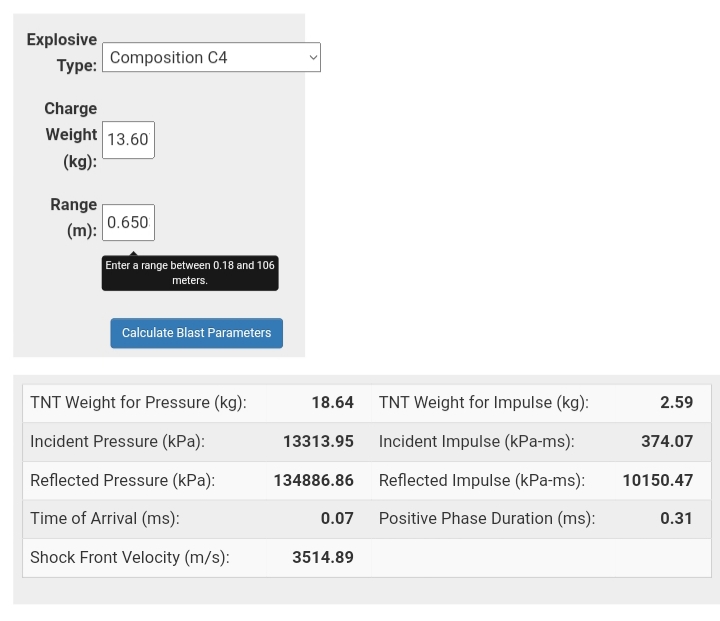Click the TNT Weight for Impulse value 2.59

click(x=676, y=402)
